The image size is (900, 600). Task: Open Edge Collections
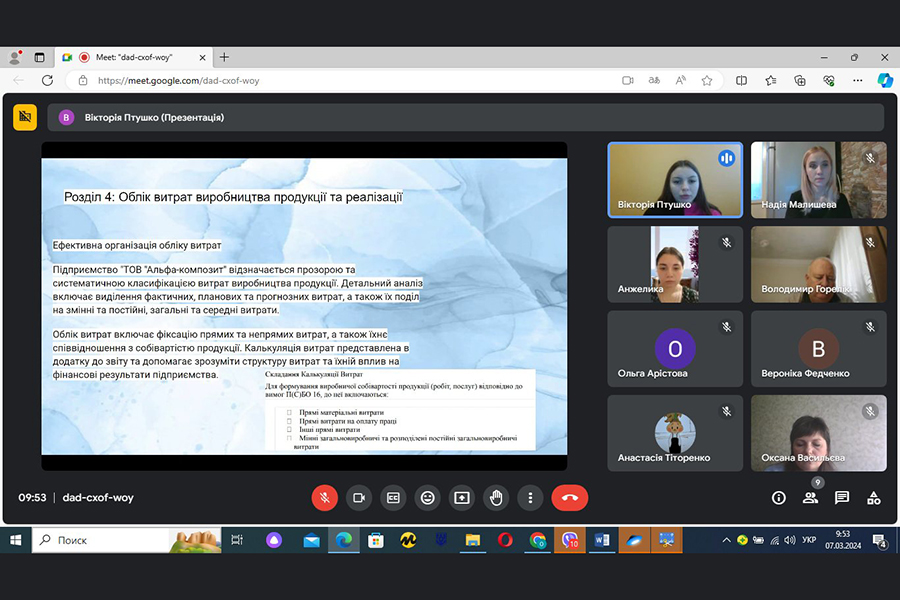[800, 80]
